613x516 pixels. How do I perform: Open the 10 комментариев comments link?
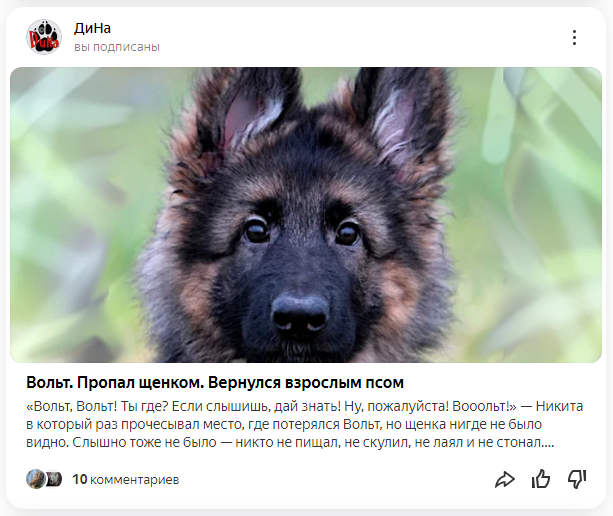(125, 479)
